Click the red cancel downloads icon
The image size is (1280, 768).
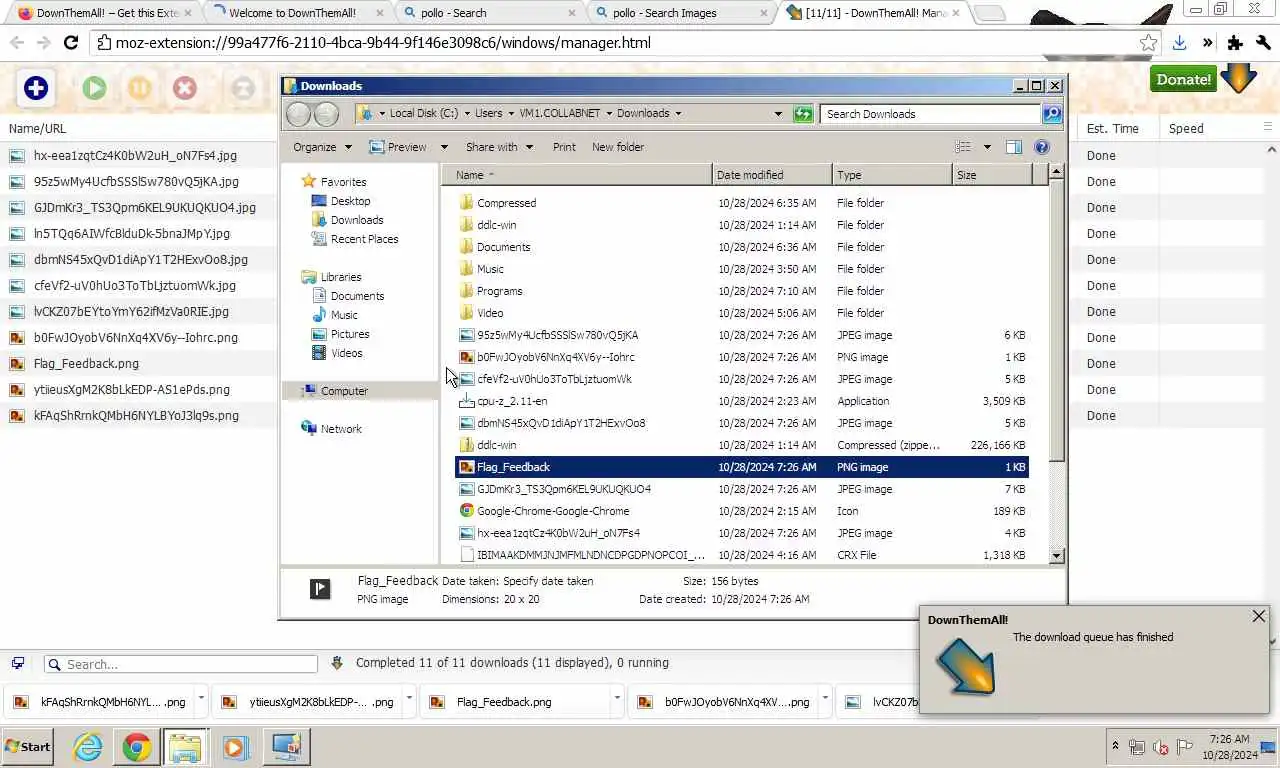tap(185, 88)
